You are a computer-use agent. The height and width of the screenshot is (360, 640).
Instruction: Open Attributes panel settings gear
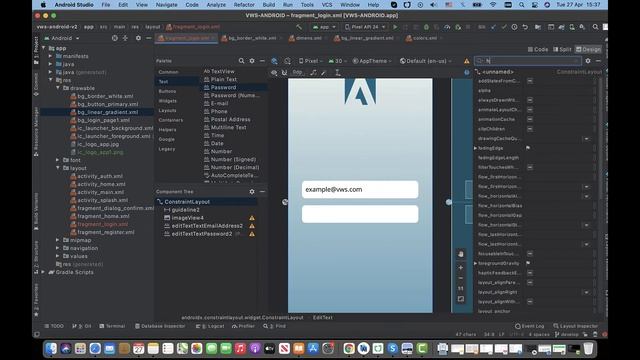(x=588, y=61)
